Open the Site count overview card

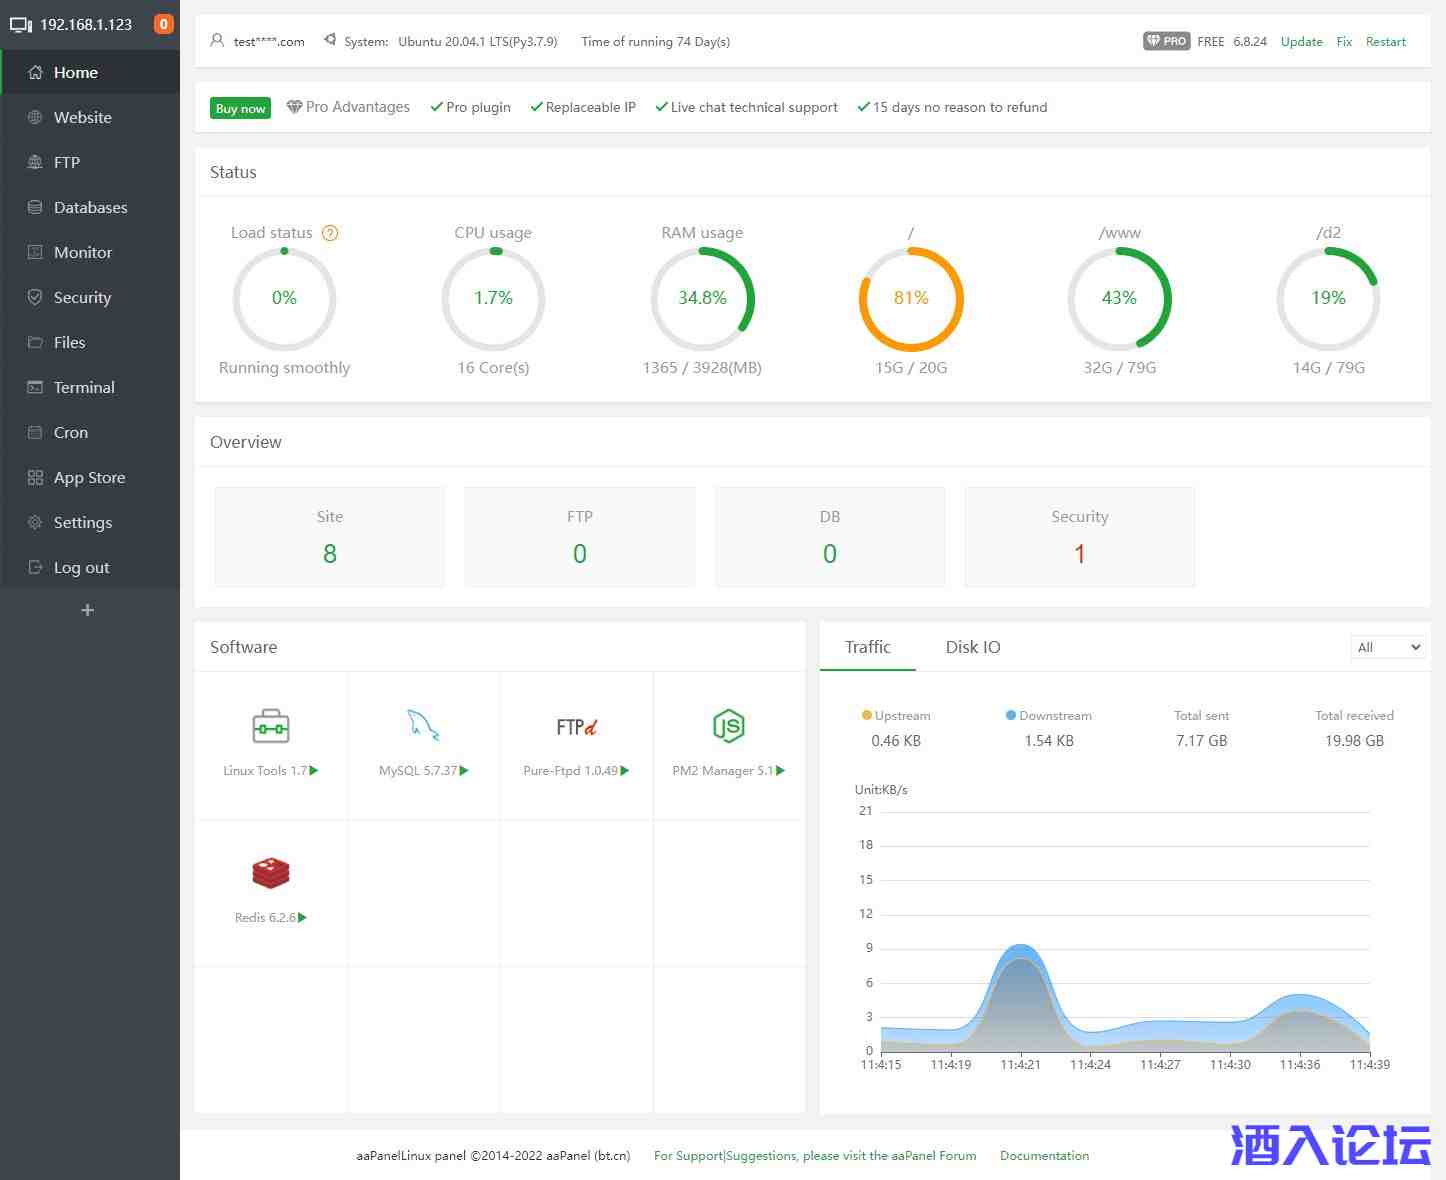(329, 537)
